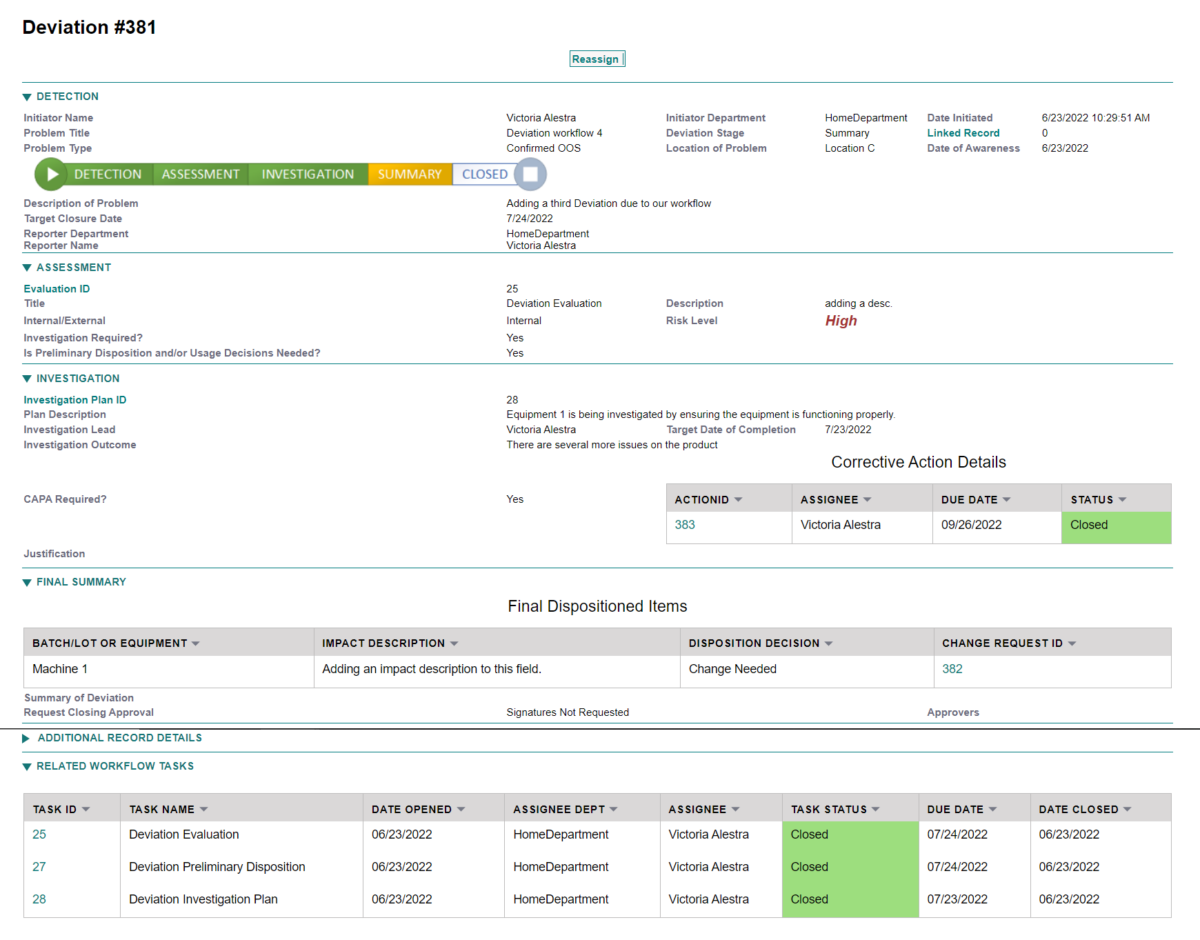
Task: Click the green Closed status cell for task 27
Action: [x=810, y=866]
